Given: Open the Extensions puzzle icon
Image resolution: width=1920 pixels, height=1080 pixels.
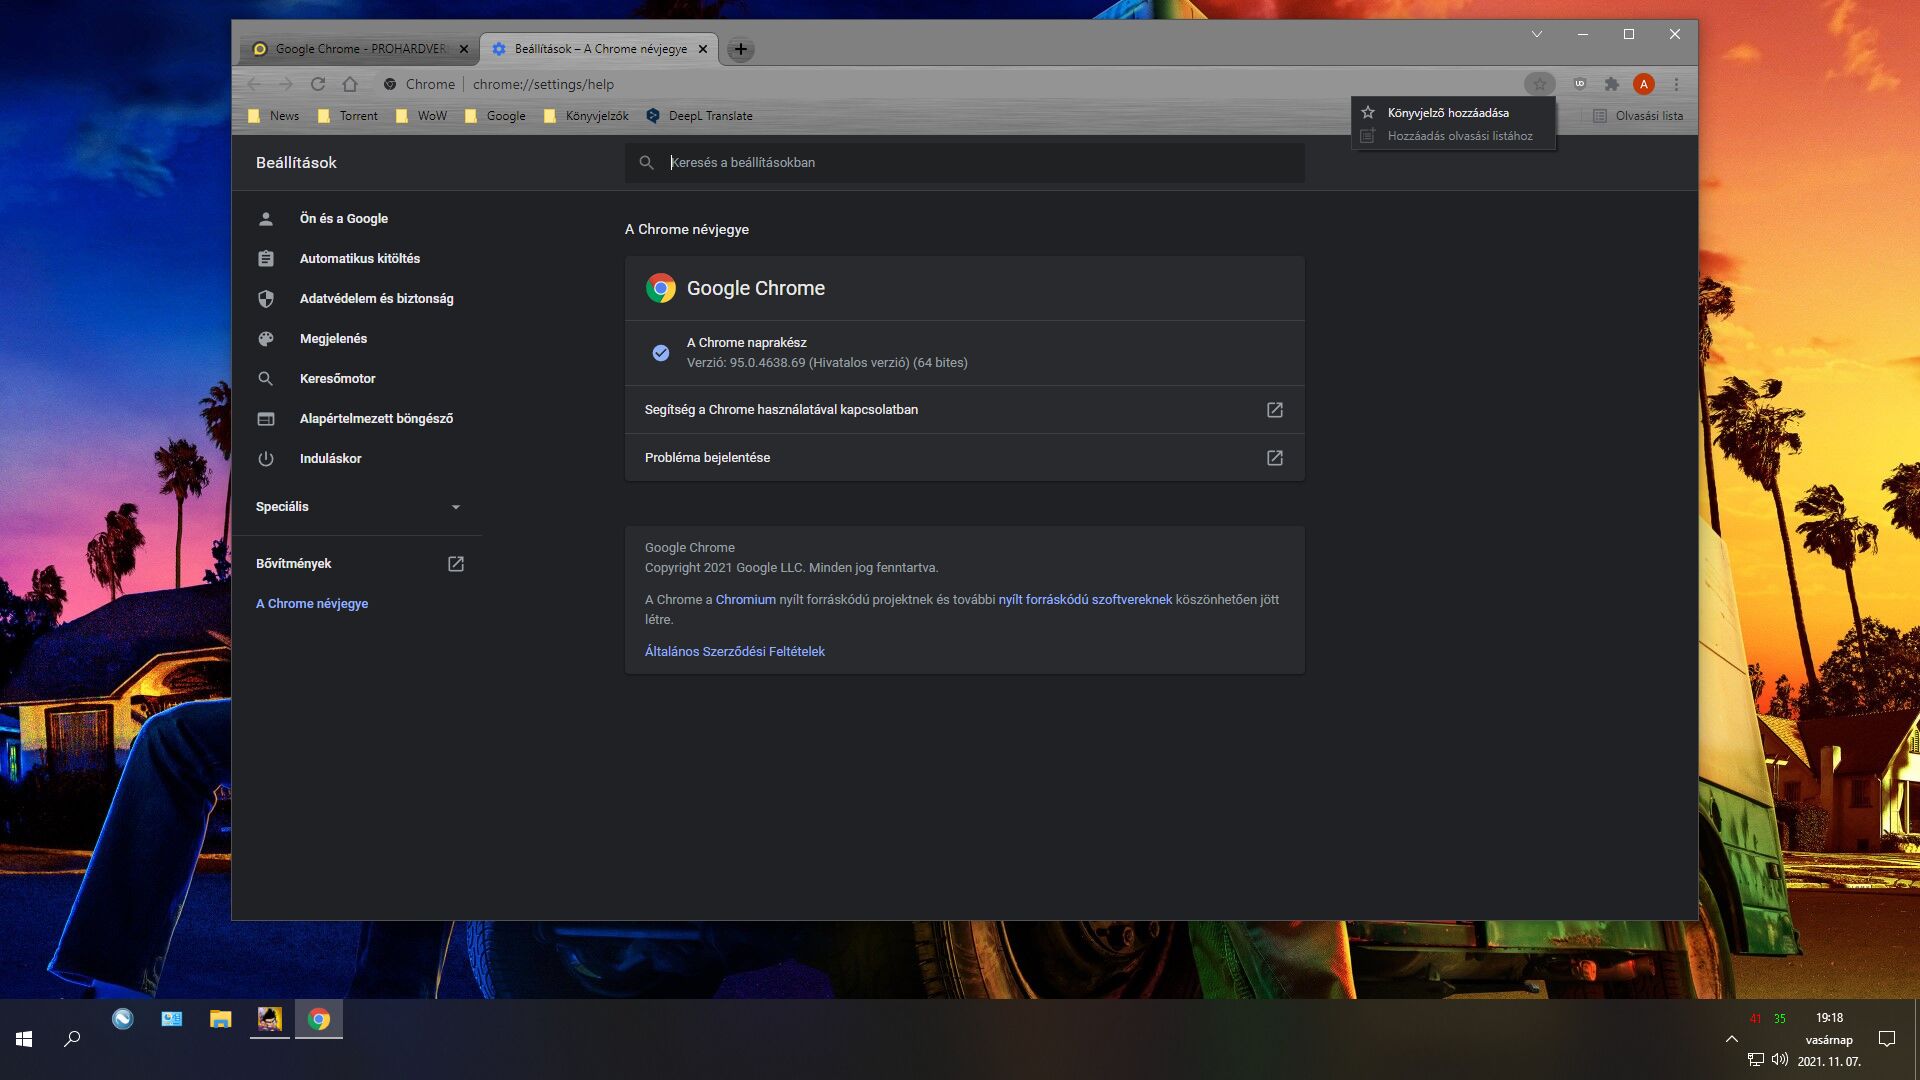Looking at the screenshot, I should point(1611,84).
